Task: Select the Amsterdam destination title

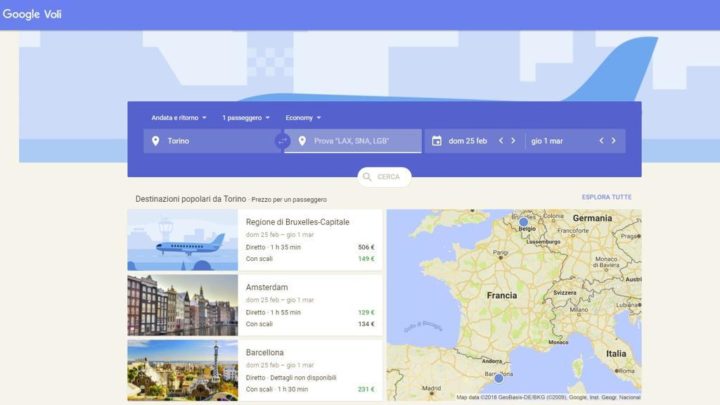Action: point(267,287)
